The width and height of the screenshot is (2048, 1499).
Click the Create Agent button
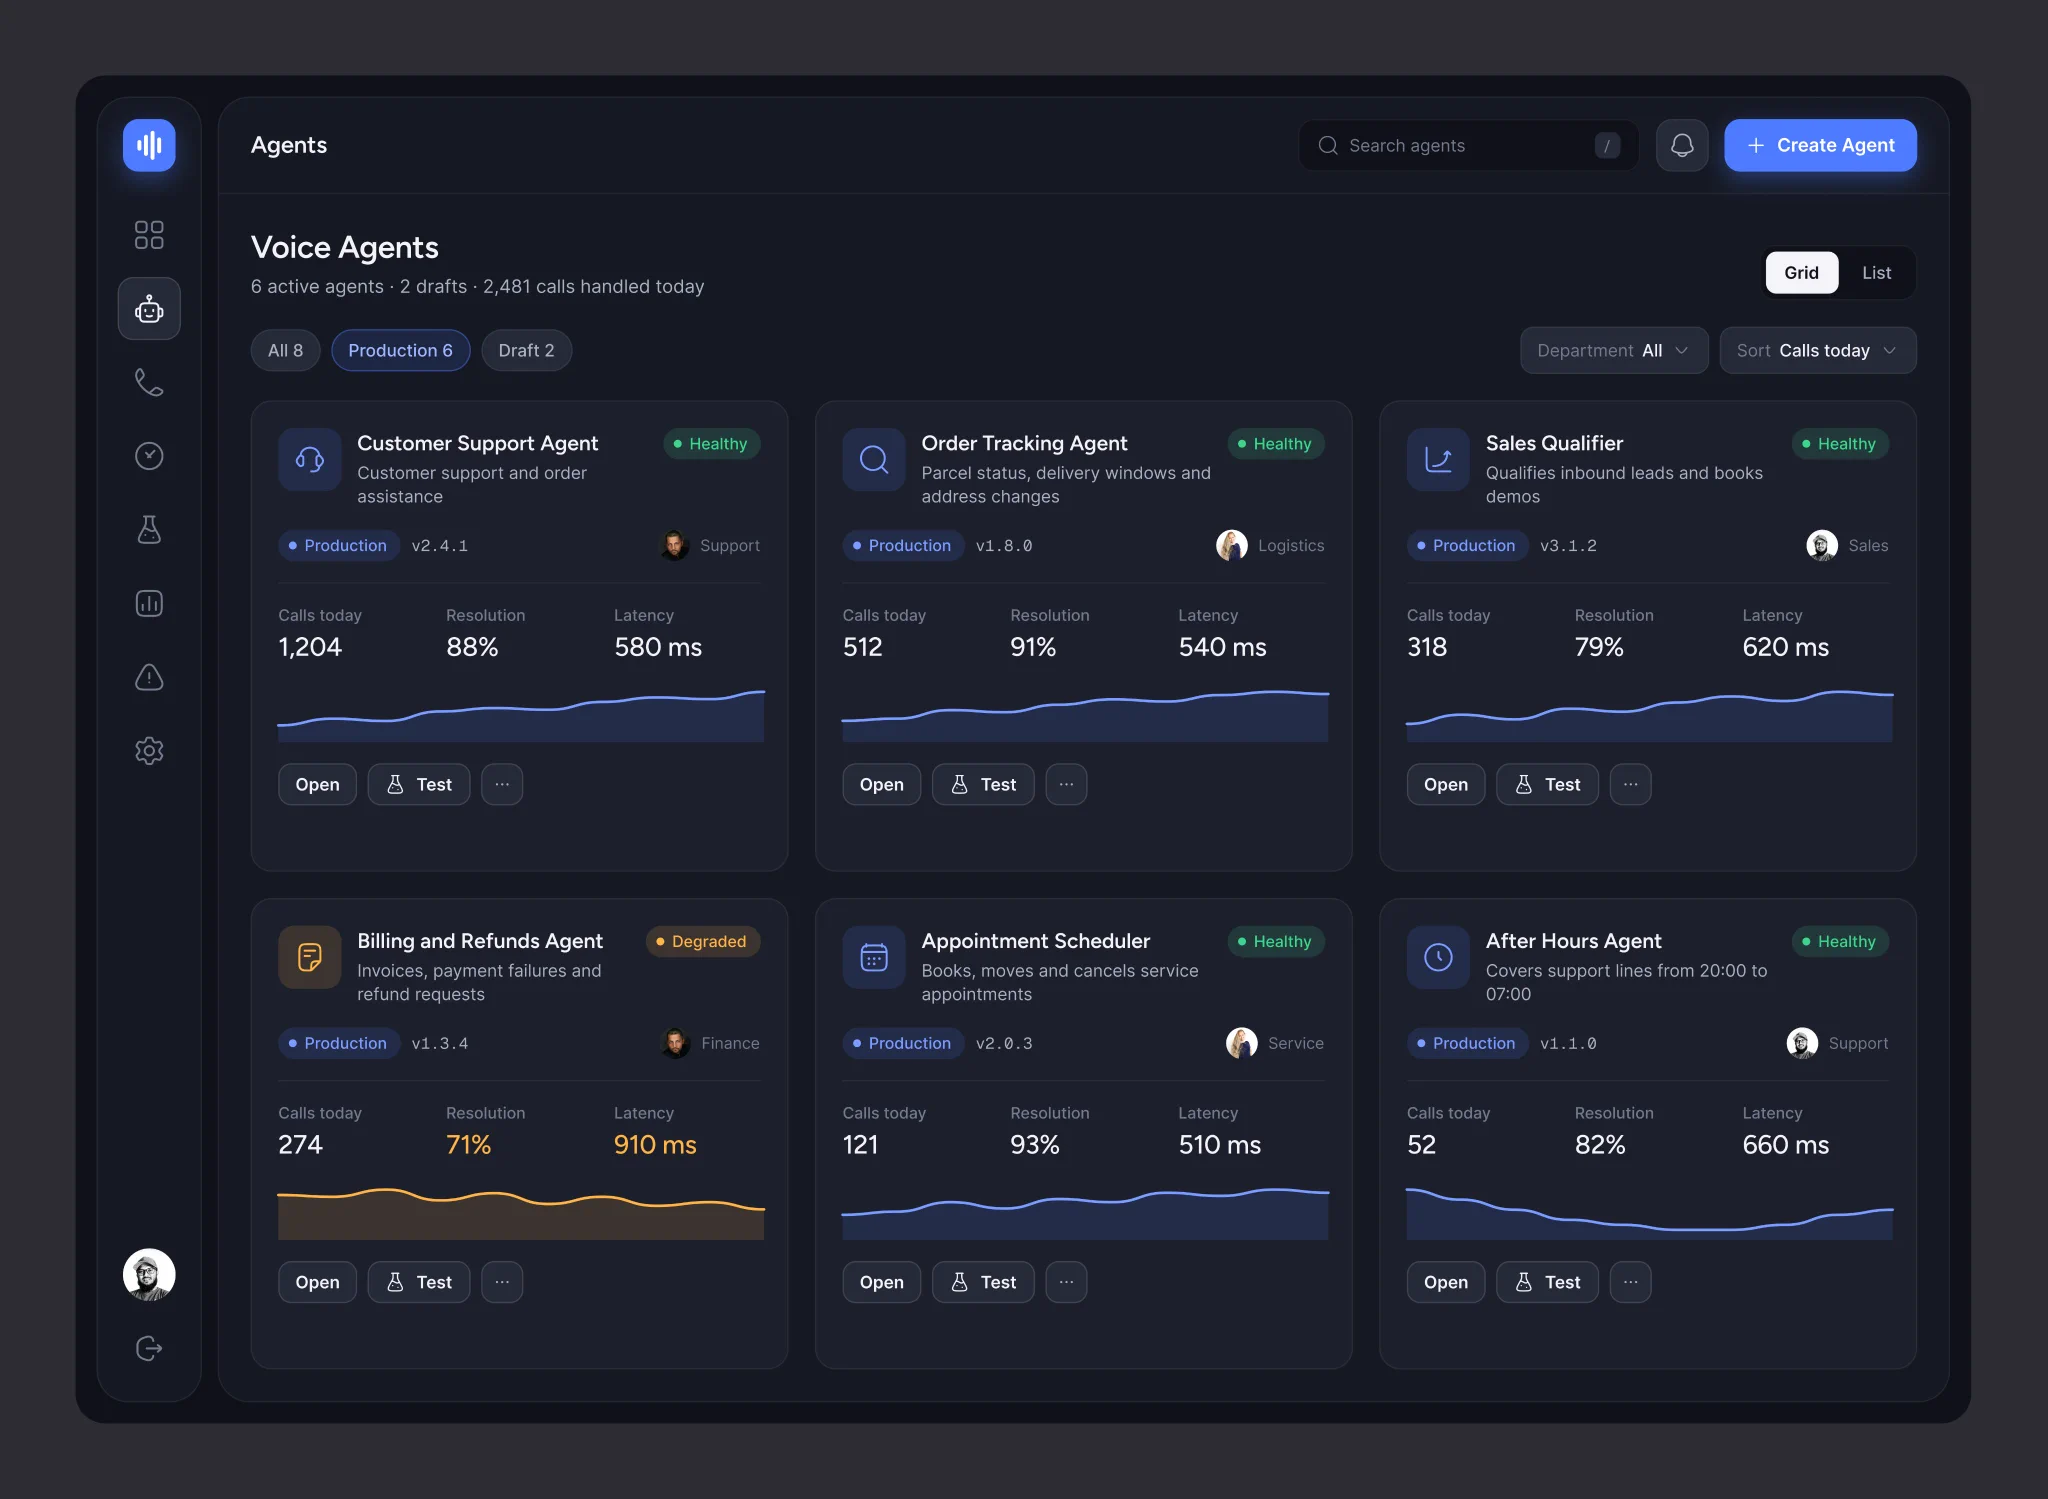[x=1820, y=145]
